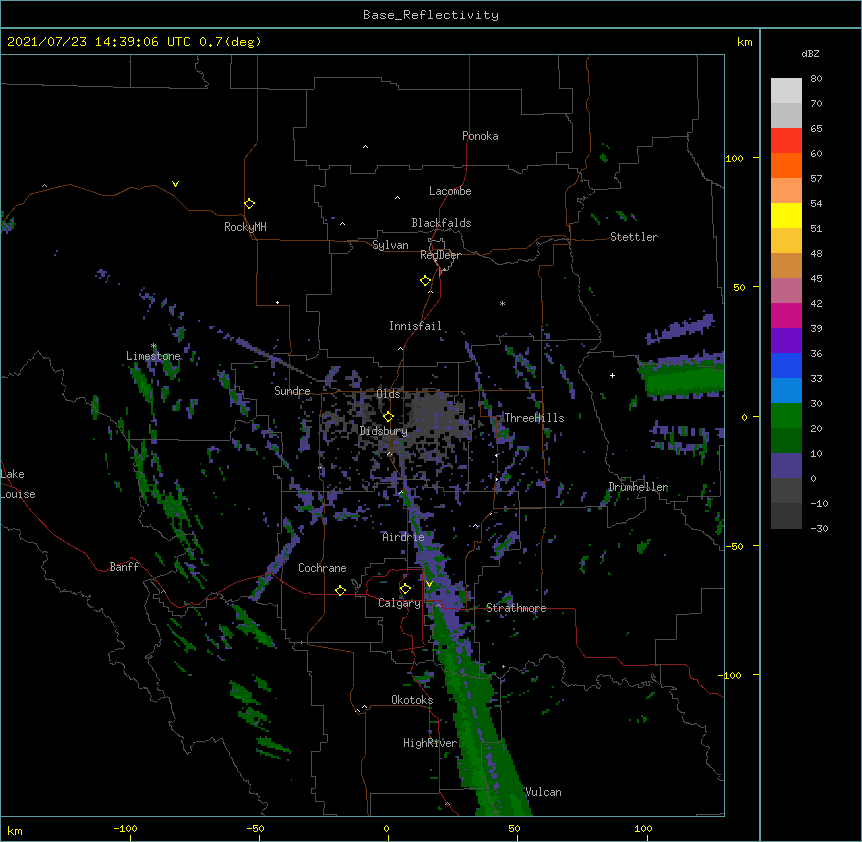Click the yellow marker south of Cochrane

341,590
